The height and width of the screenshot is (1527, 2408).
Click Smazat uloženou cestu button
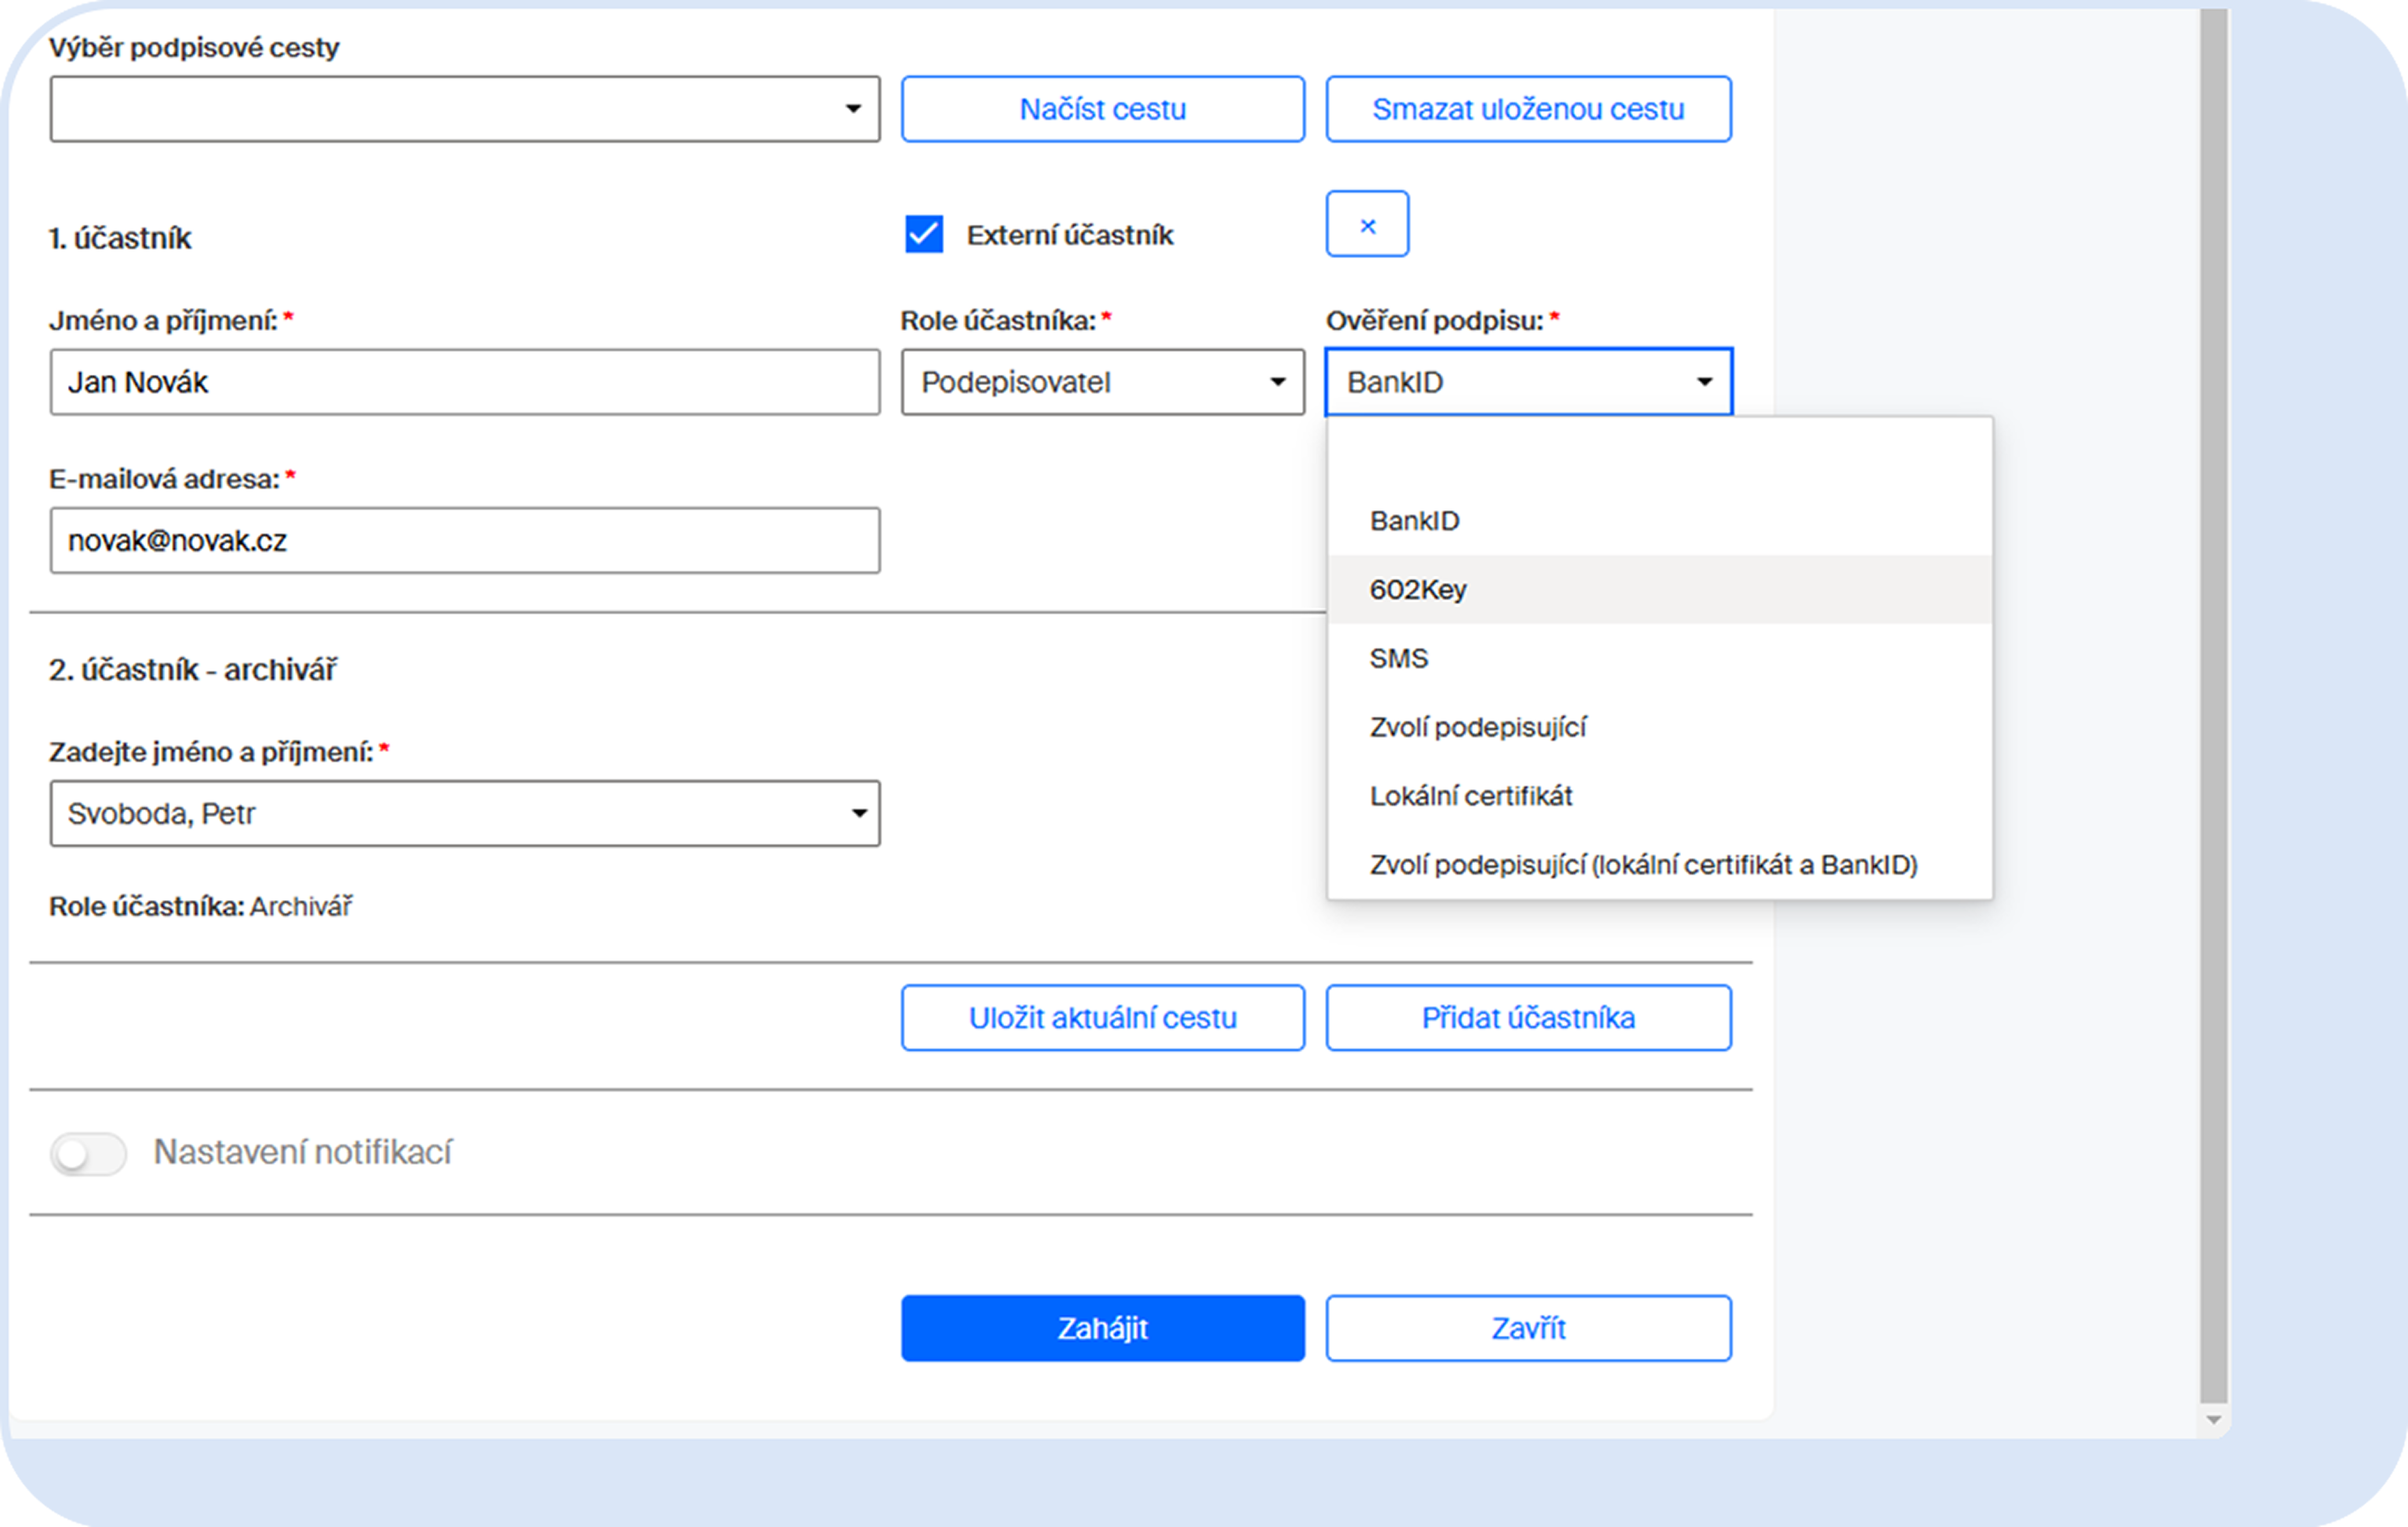tap(1528, 109)
